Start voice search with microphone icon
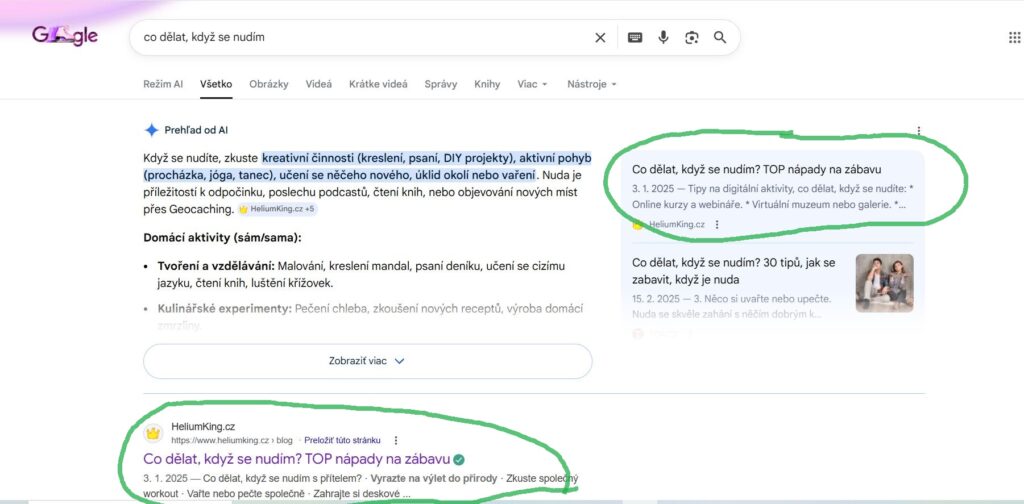Viewport: 1024px width, 504px height. [664, 37]
